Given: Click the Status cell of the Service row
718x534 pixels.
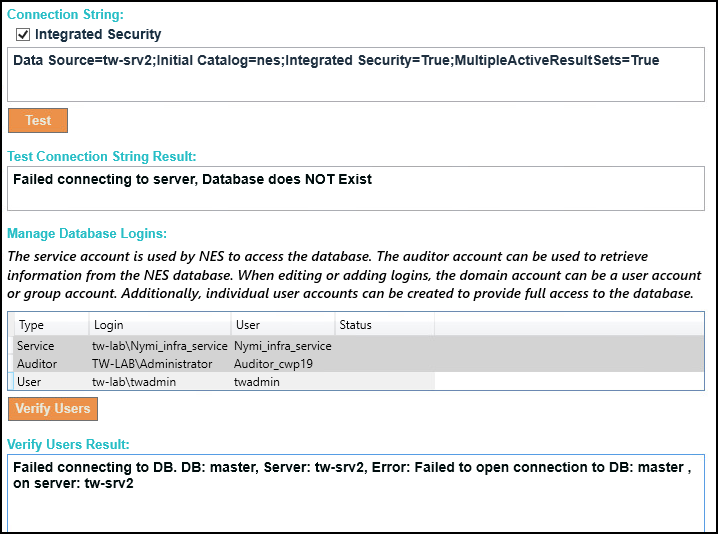Looking at the screenshot, I should pyautogui.click(x=384, y=346).
